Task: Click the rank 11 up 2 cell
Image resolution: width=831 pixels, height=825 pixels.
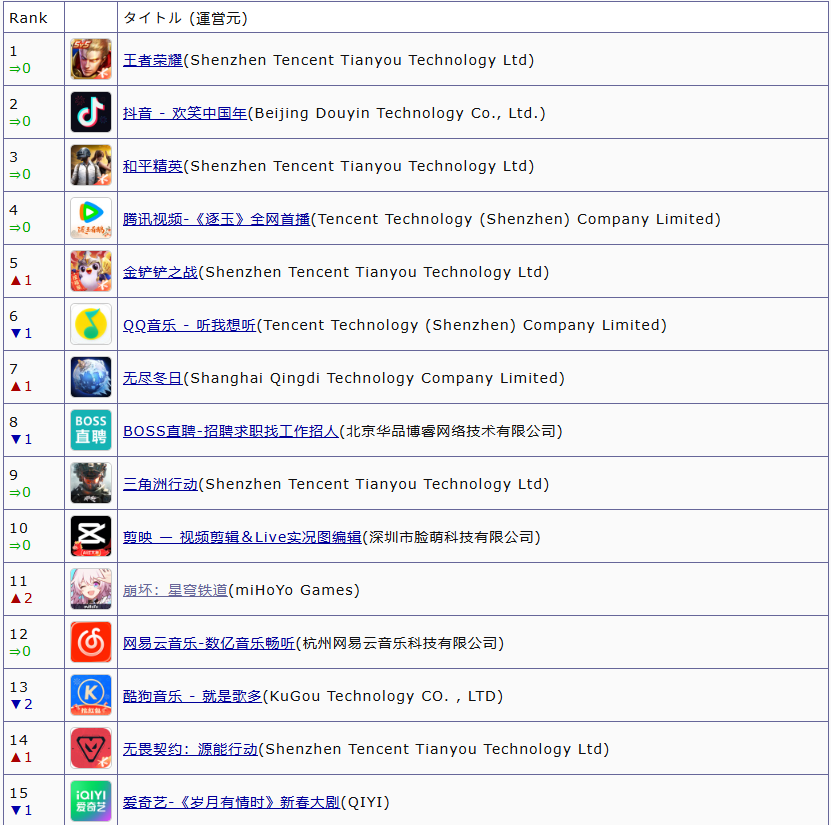Action: click(34, 589)
